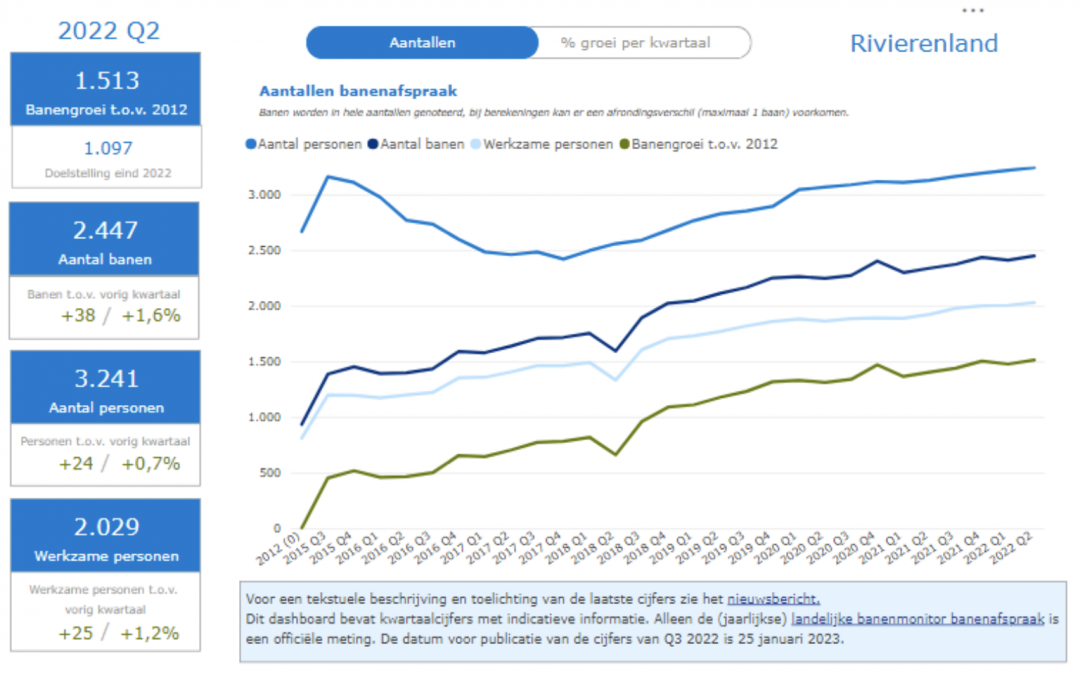Image resolution: width=1080 pixels, height=675 pixels.
Task: Click the Aantal banen legend marker
Action: click(x=374, y=144)
